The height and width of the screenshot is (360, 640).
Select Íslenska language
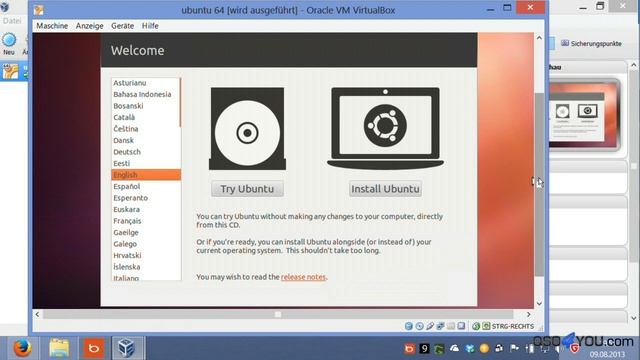(145, 267)
